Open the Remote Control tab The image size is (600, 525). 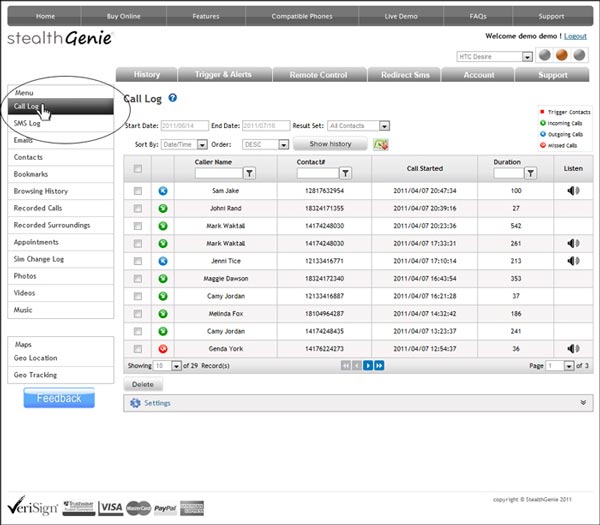coord(320,75)
